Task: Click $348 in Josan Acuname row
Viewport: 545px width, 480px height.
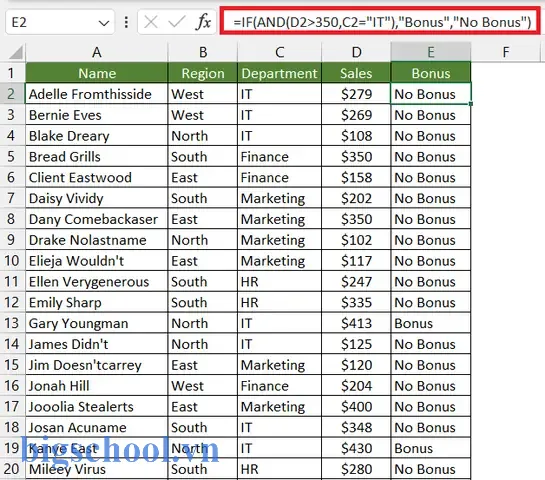Action: [356, 428]
